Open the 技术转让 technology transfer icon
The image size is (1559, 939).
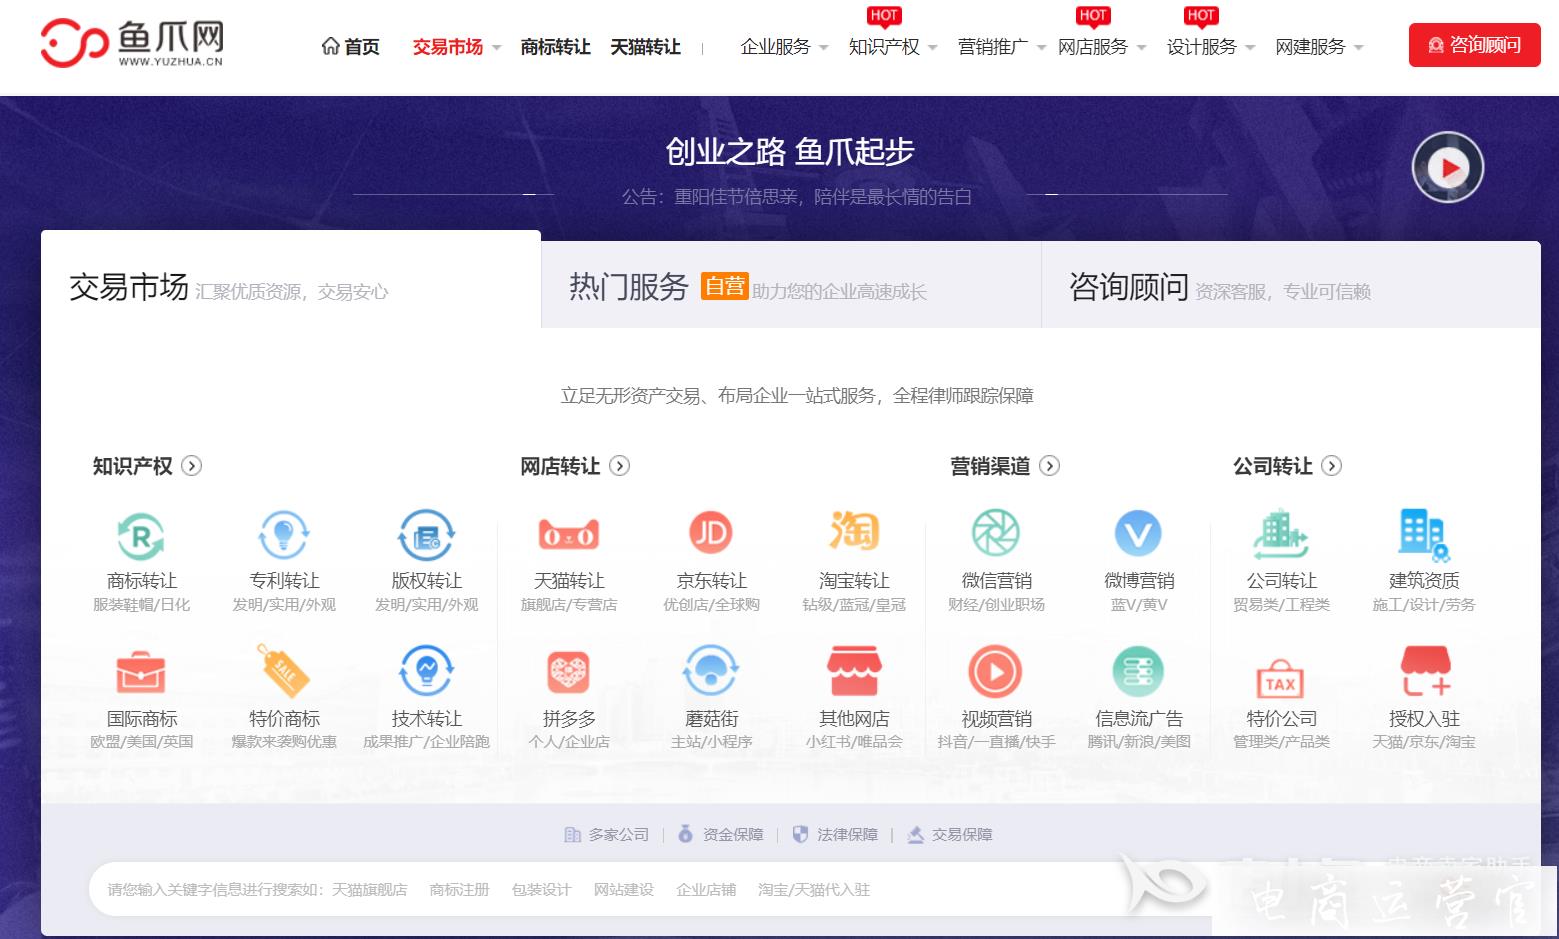click(426, 671)
